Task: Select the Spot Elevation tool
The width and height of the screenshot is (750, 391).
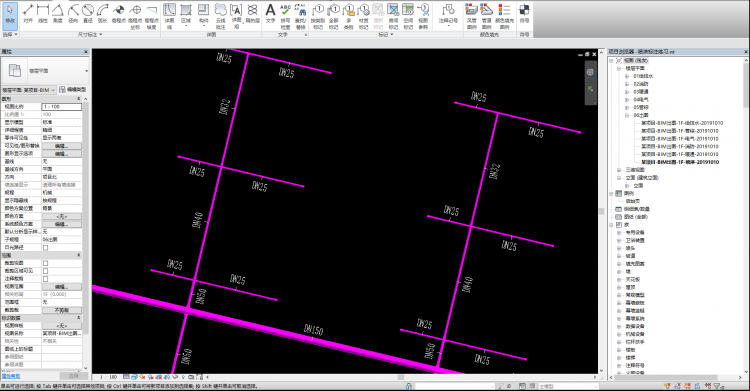Action: point(119,13)
